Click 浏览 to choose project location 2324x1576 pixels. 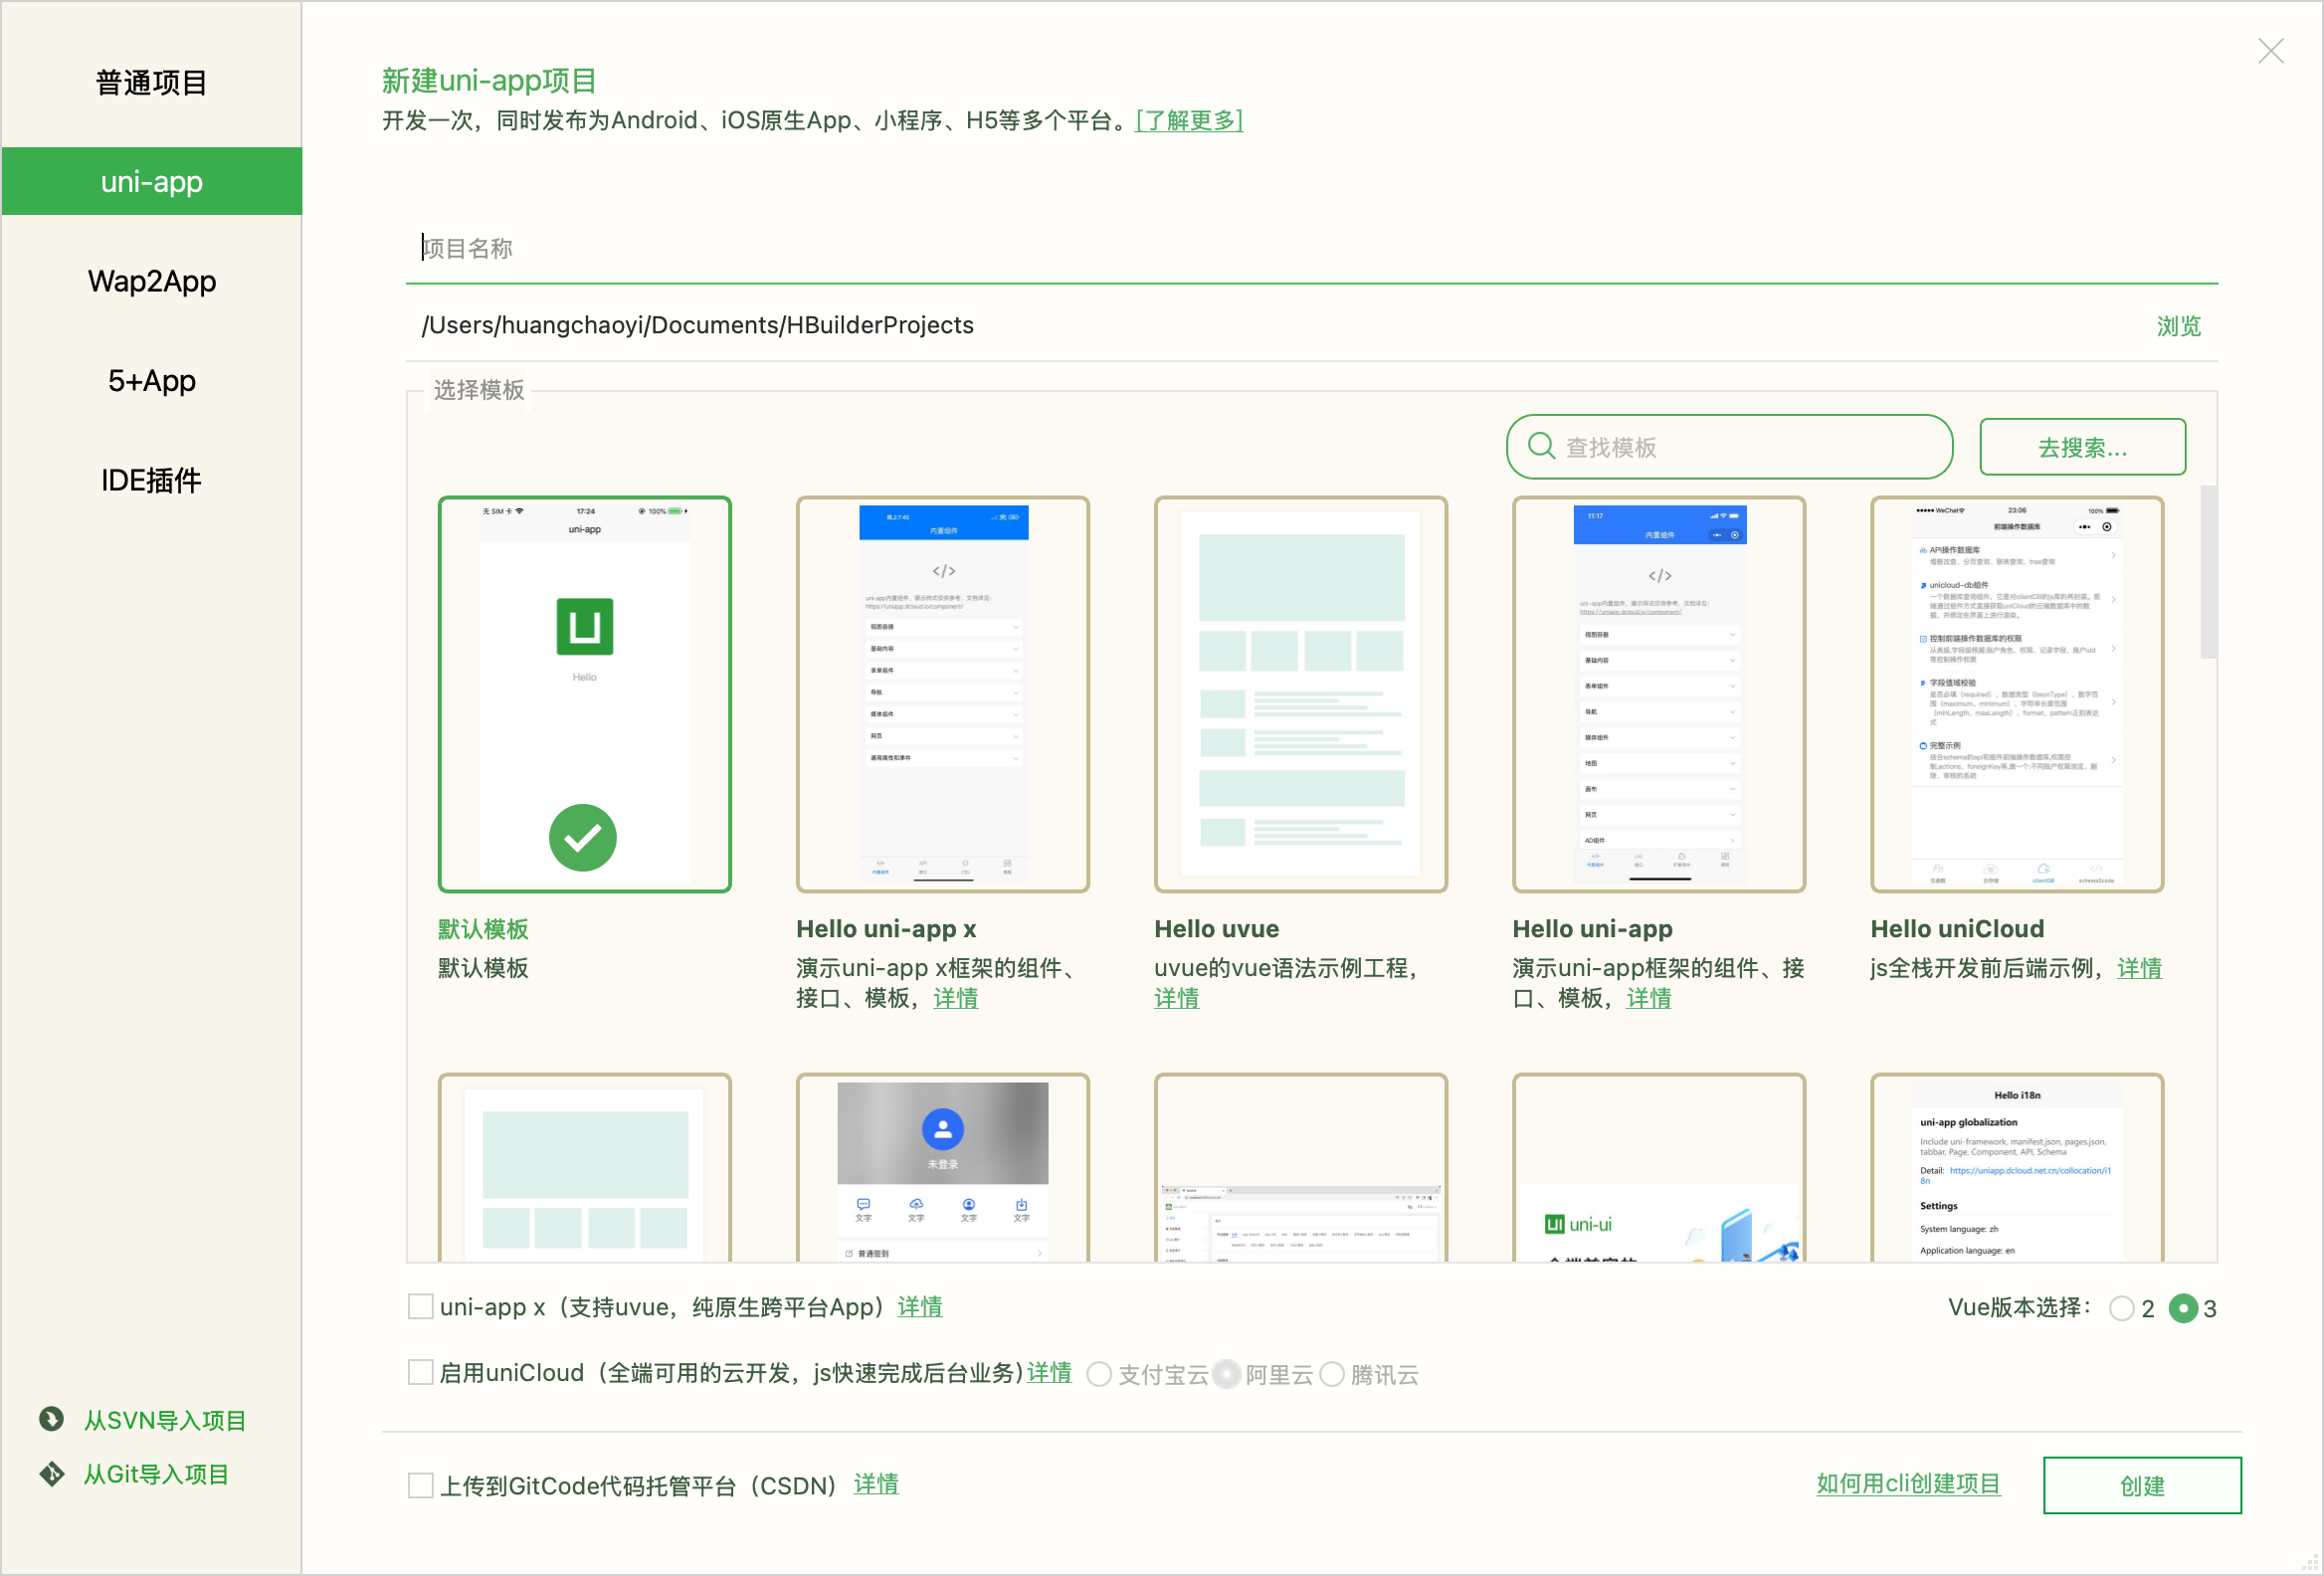(2179, 326)
